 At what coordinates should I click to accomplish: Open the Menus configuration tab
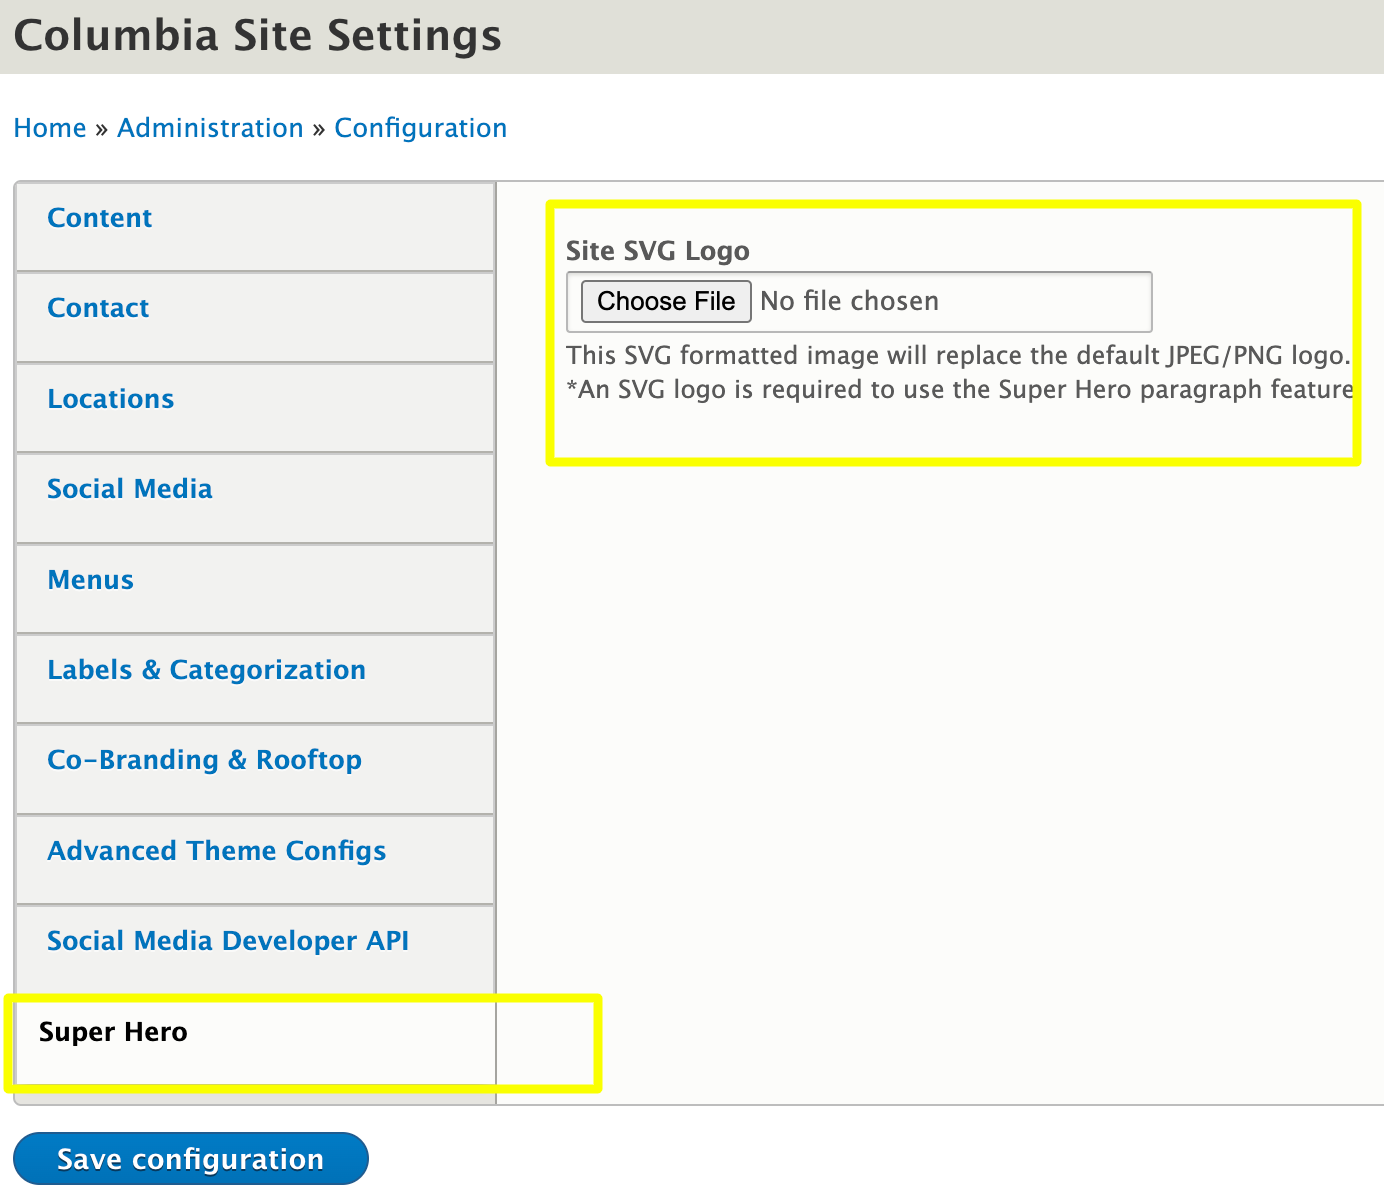(90, 580)
